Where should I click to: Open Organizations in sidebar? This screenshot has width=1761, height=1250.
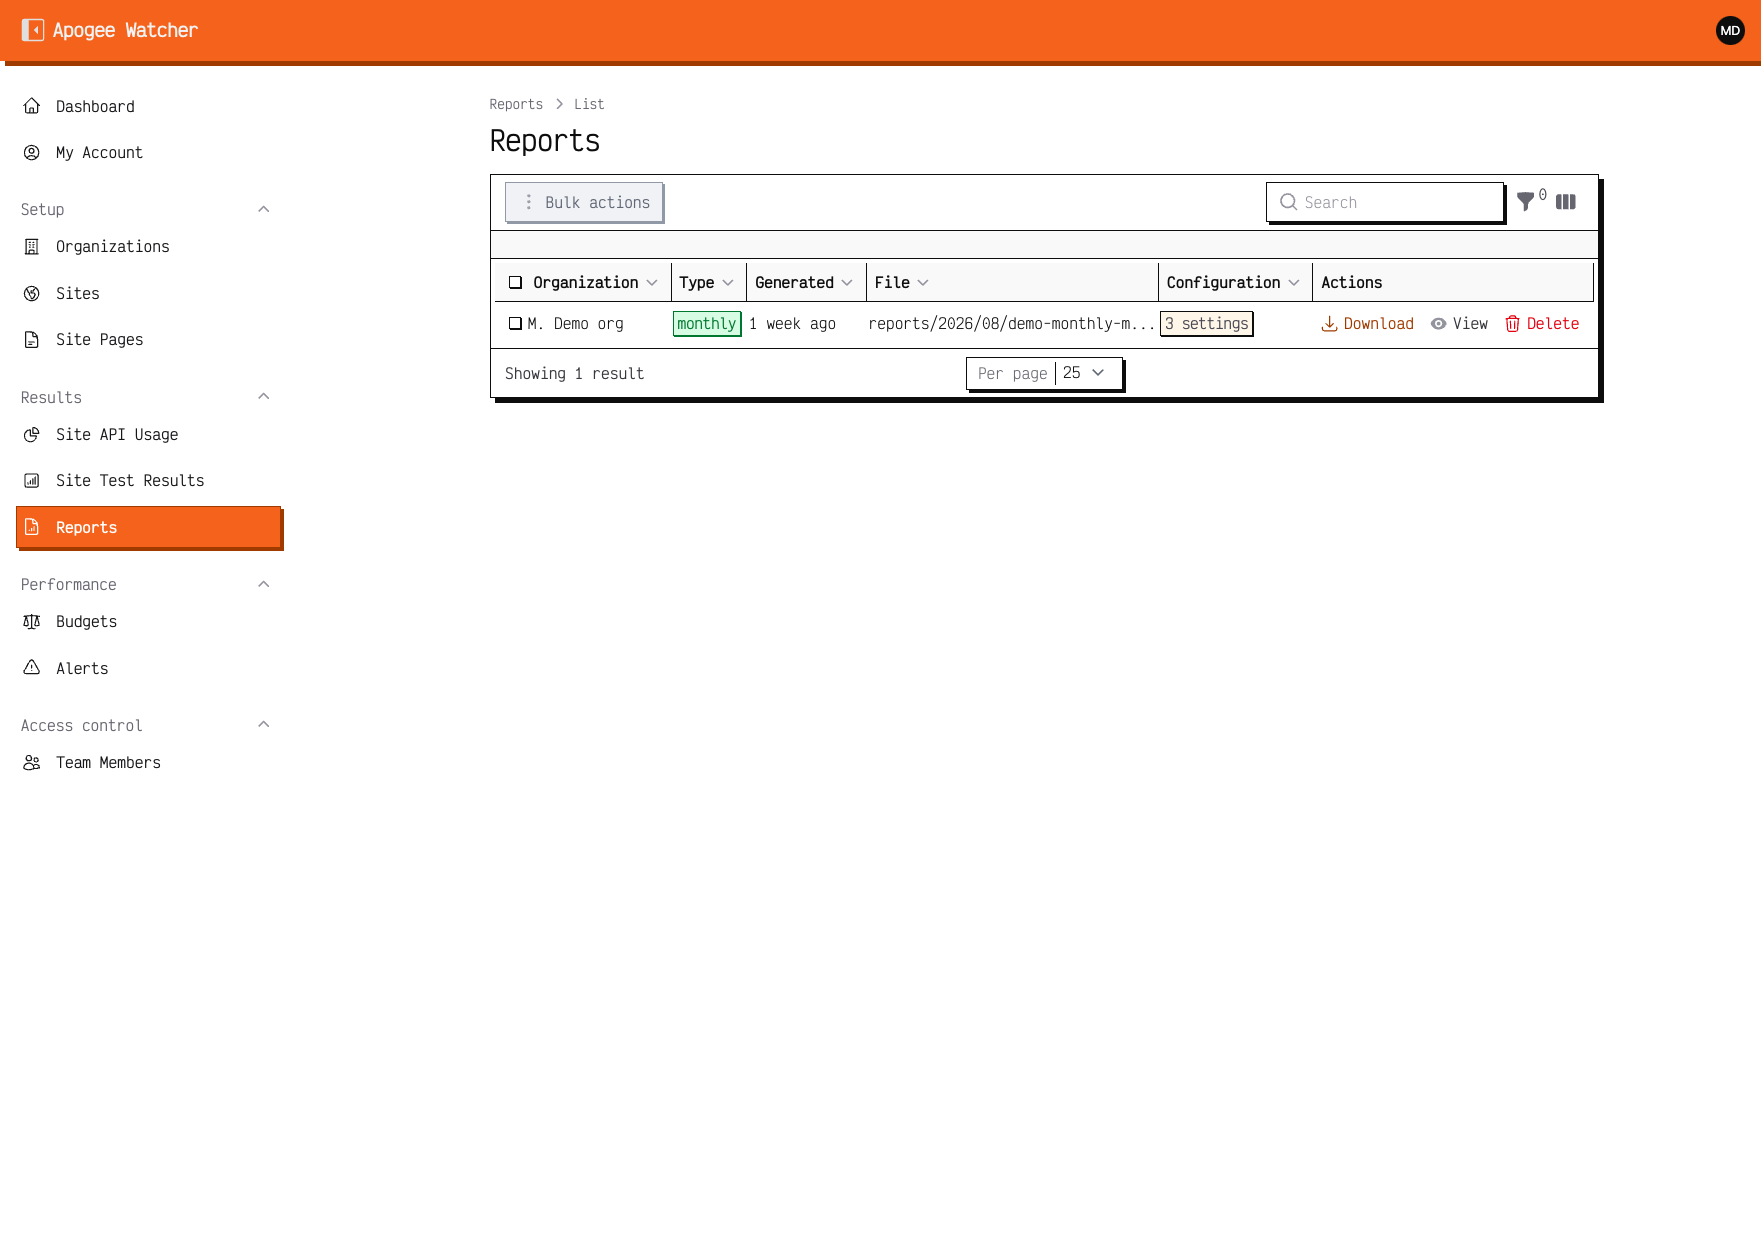pos(148,247)
